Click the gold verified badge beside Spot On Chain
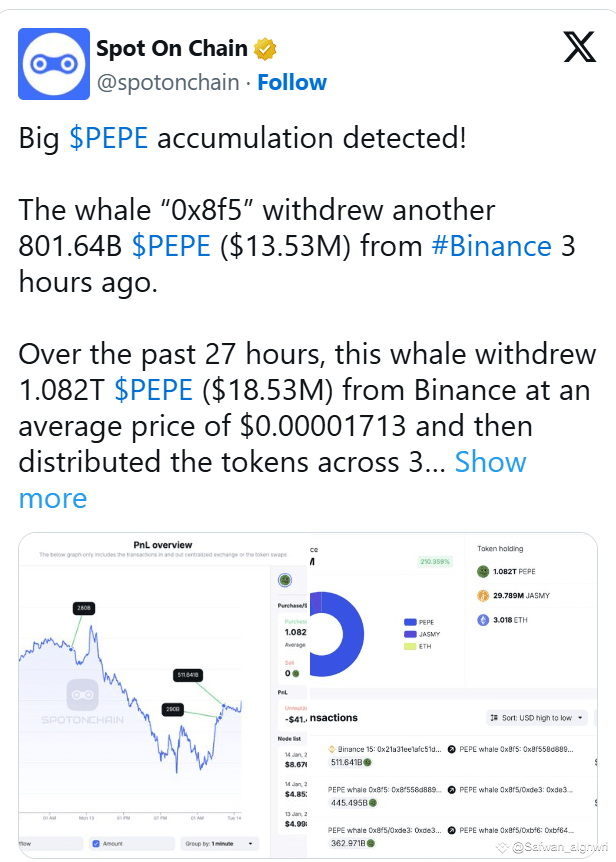Screen dimensions: 616x862 (x=265, y=49)
